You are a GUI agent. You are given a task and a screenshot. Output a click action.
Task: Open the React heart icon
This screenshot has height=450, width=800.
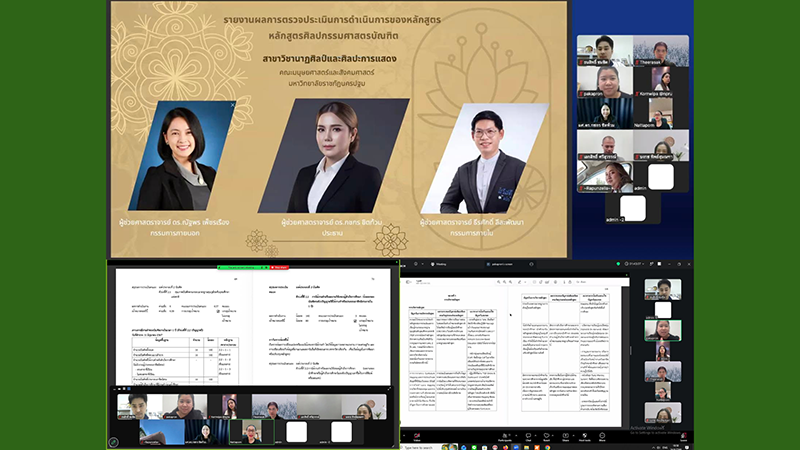click(x=546, y=436)
